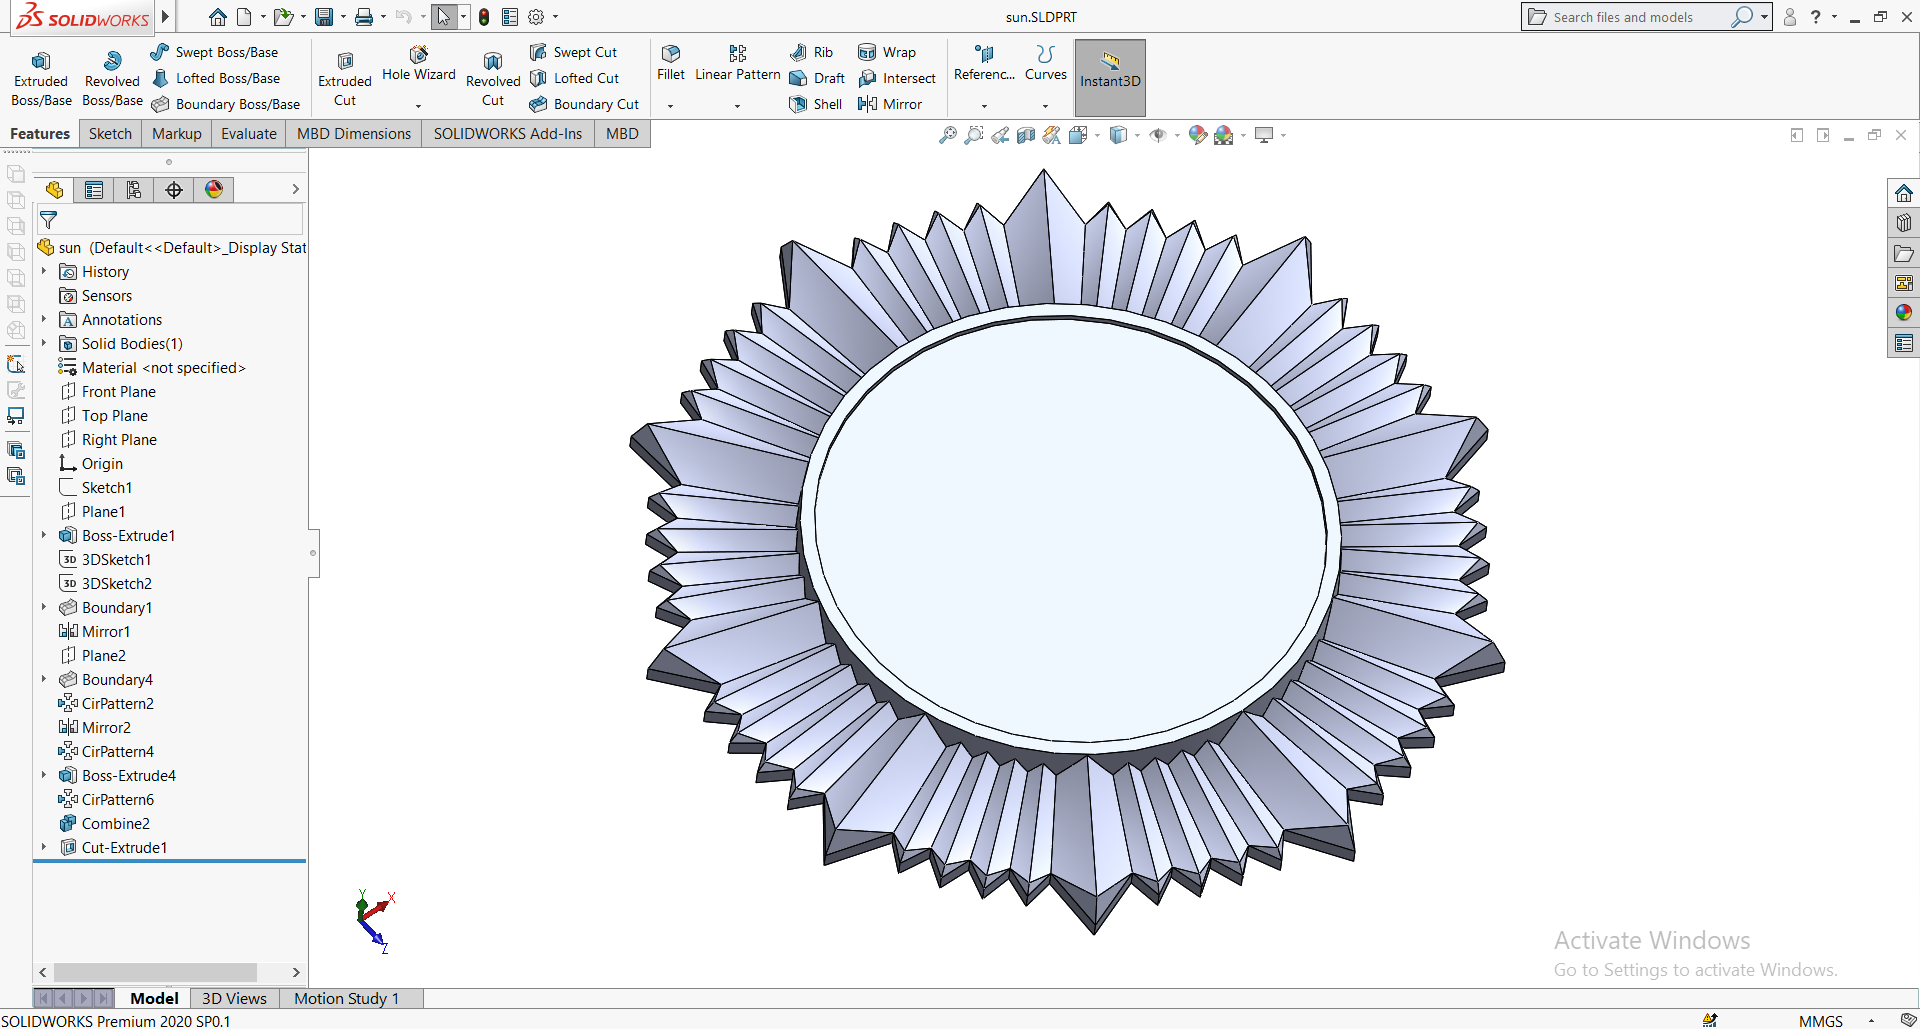
Task: Click the Fillet tool icon
Action: pyautogui.click(x=671, y=62)
